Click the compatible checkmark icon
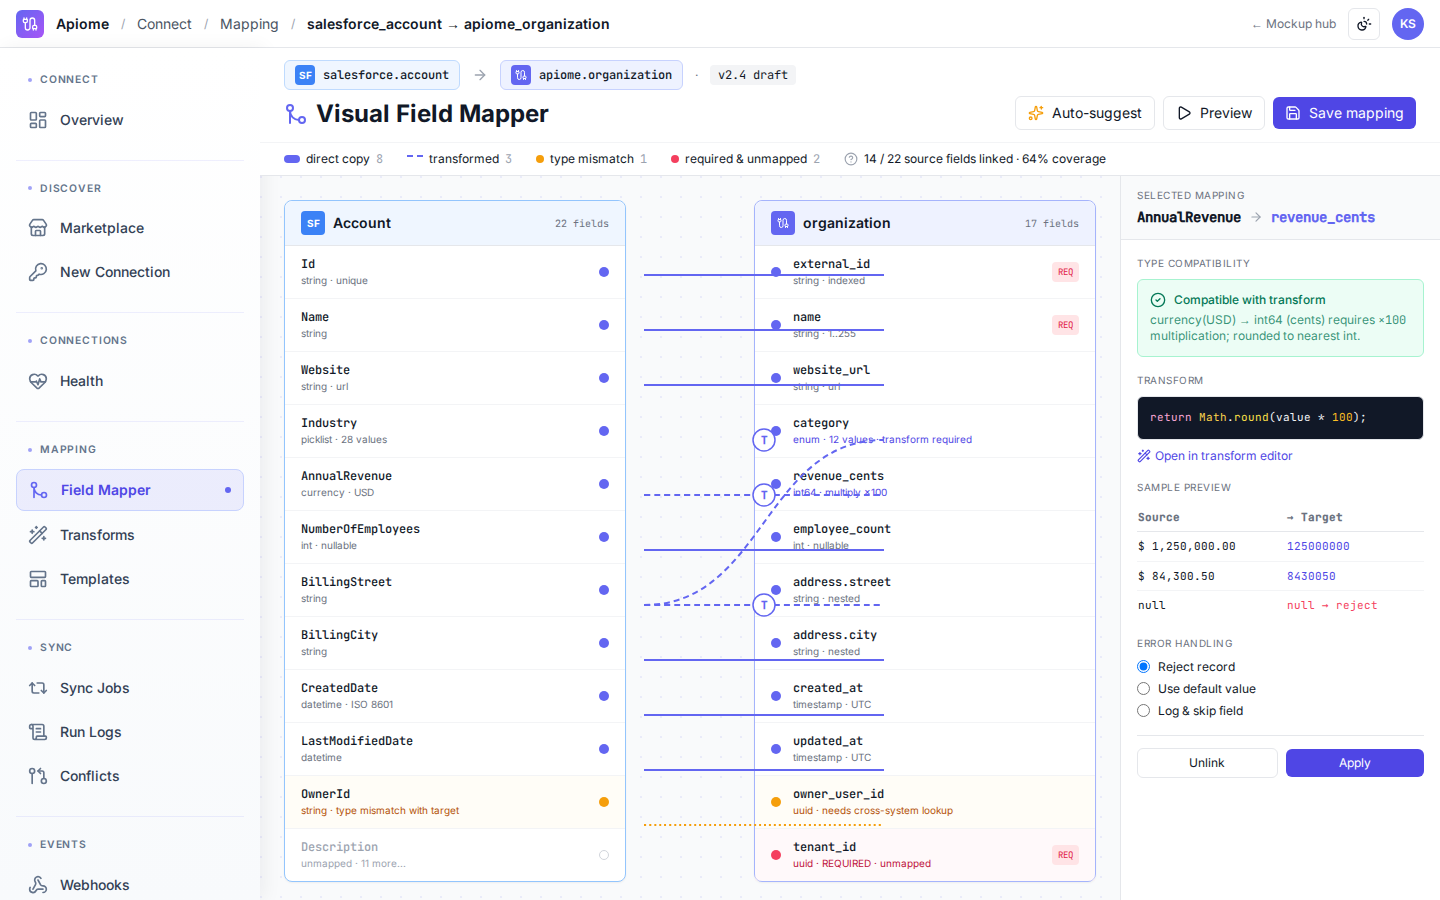This screenshot has height=900, width=1440. [1158, 300]
